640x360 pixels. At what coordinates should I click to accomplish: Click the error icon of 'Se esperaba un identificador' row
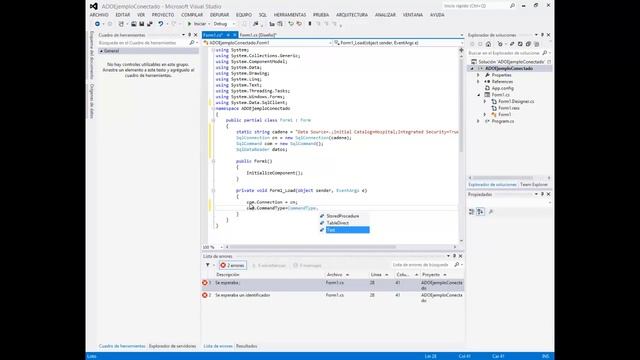(205, 295)
